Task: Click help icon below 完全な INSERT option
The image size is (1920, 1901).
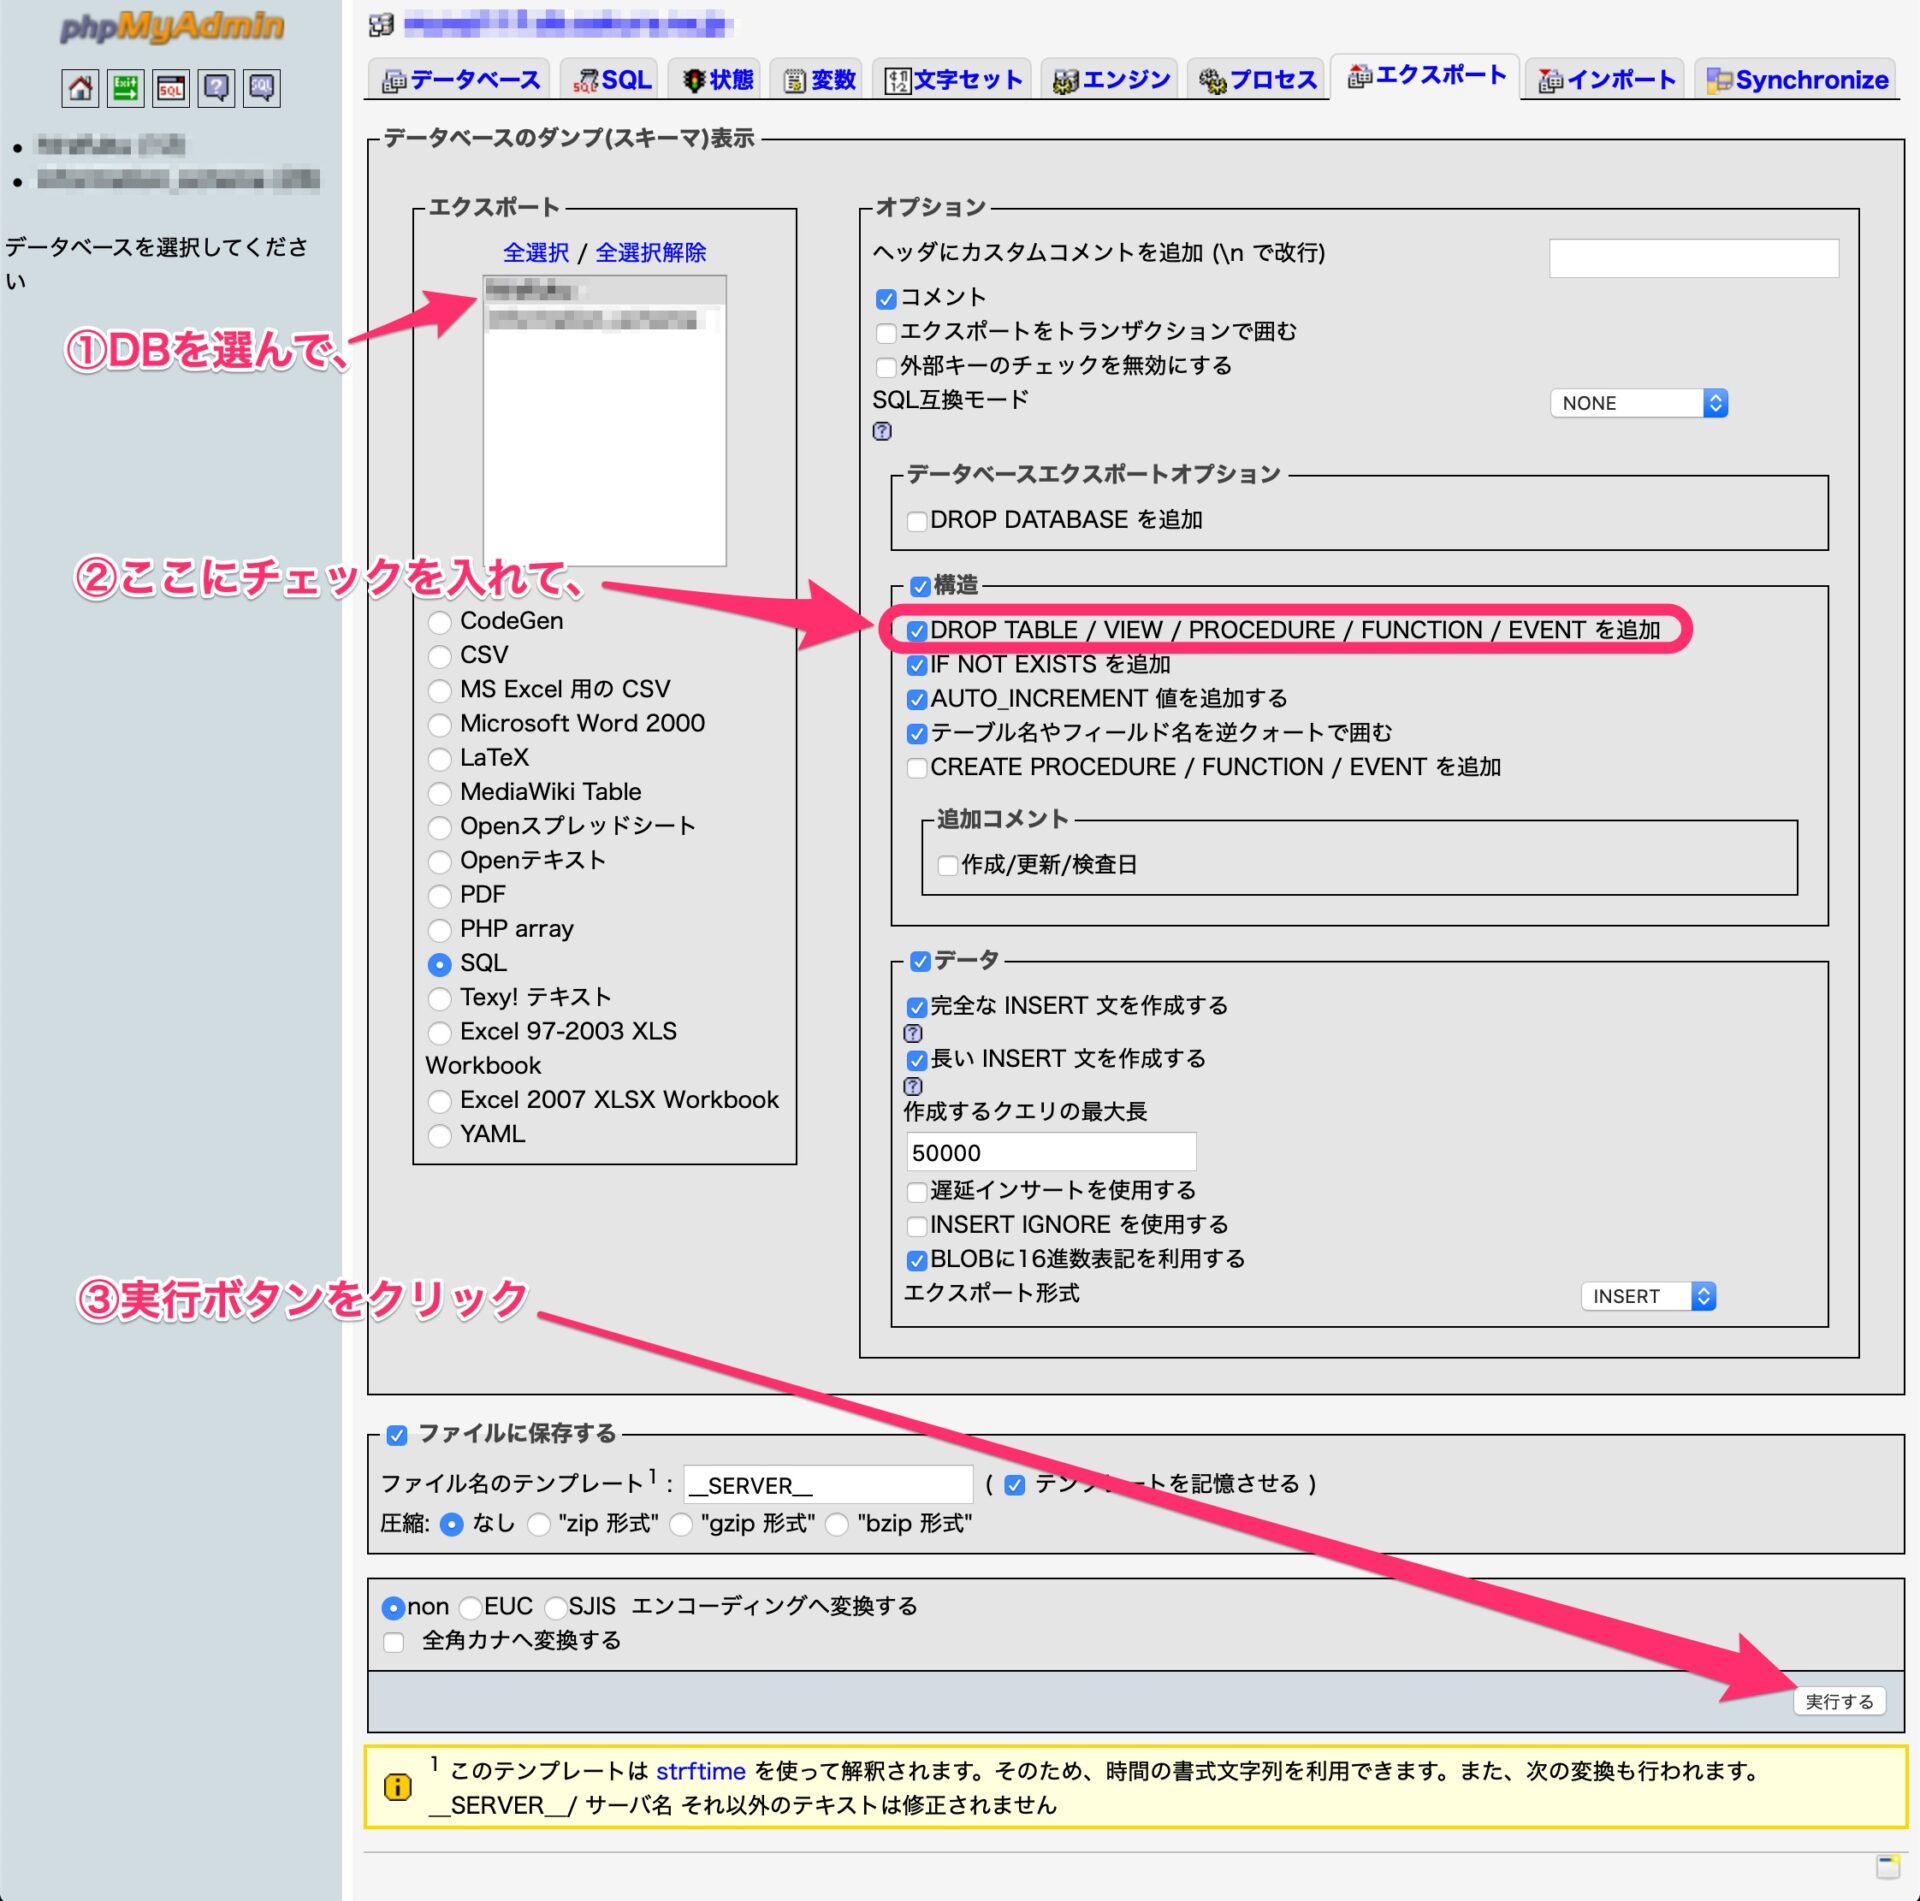Action: [913, 1033]
